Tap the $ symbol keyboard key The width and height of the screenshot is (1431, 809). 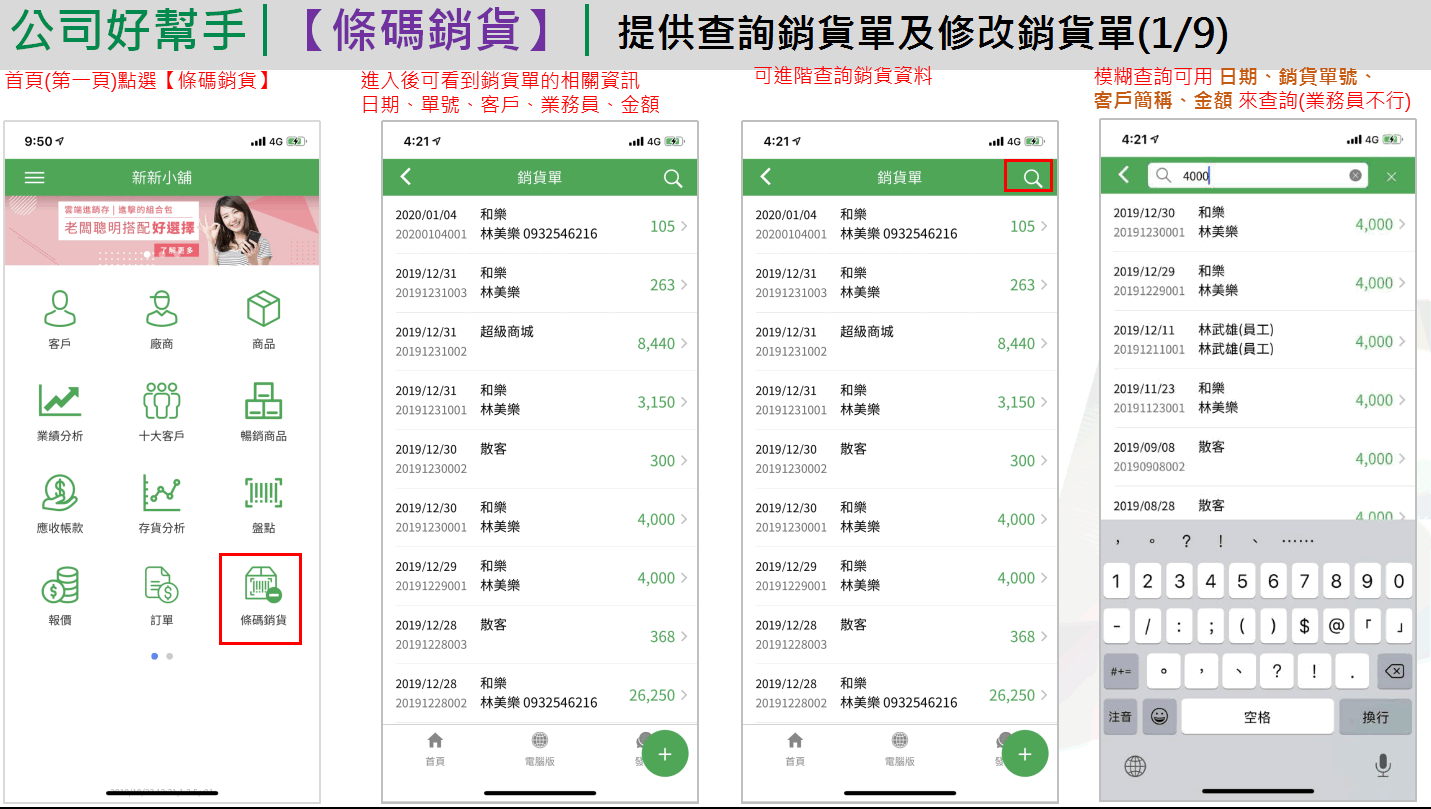(1304, 626)
